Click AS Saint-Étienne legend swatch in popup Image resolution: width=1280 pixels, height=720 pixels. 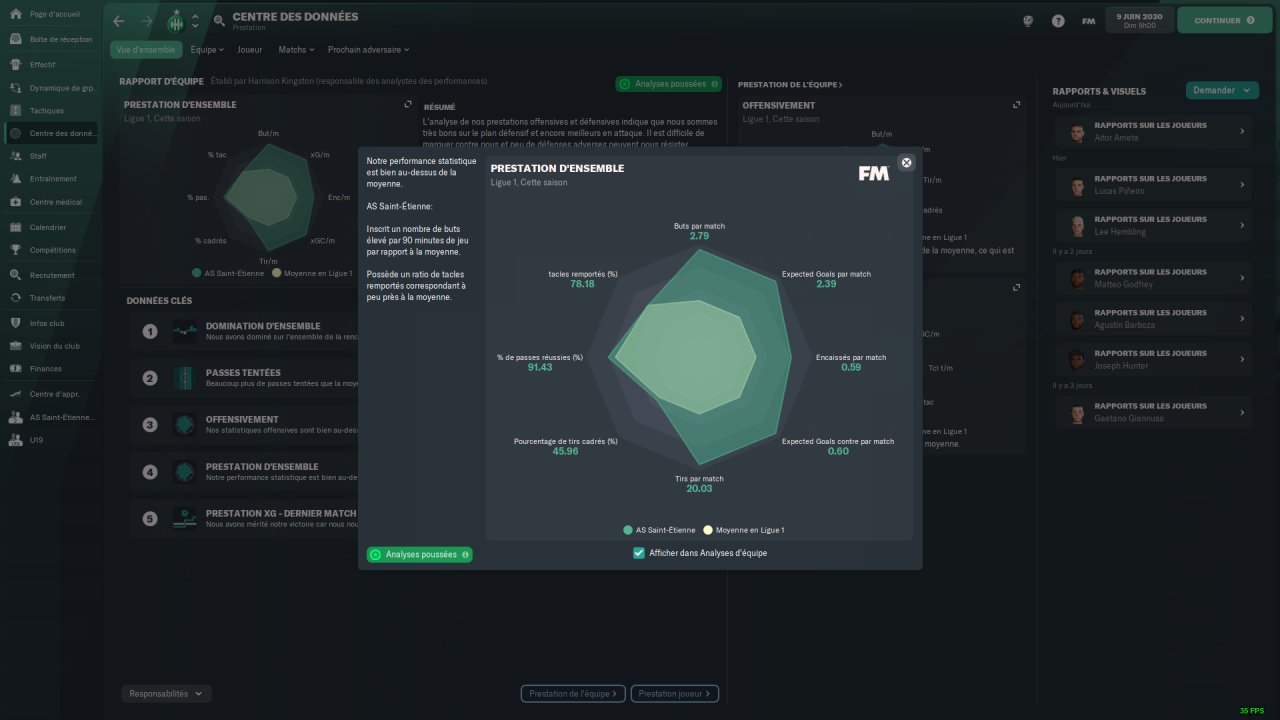[x=627, y=530]
